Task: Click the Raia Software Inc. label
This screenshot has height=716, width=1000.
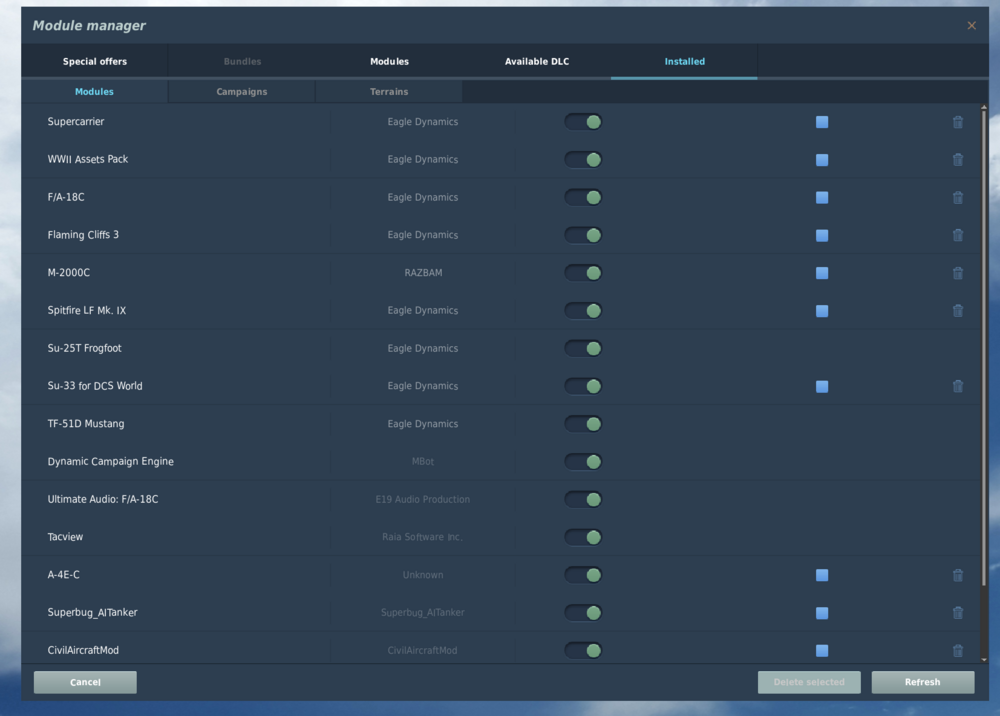Action: pyautogui.click(x=423, y=537)
